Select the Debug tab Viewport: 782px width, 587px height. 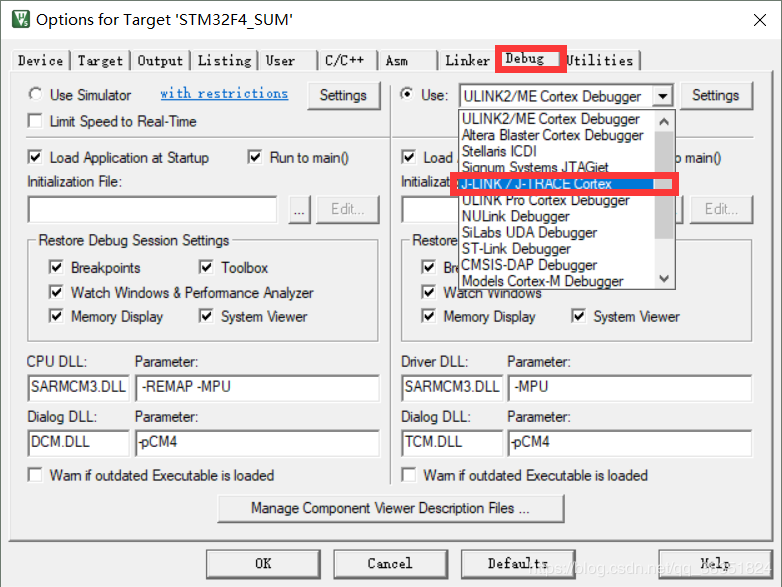click(x=531, y=59)
